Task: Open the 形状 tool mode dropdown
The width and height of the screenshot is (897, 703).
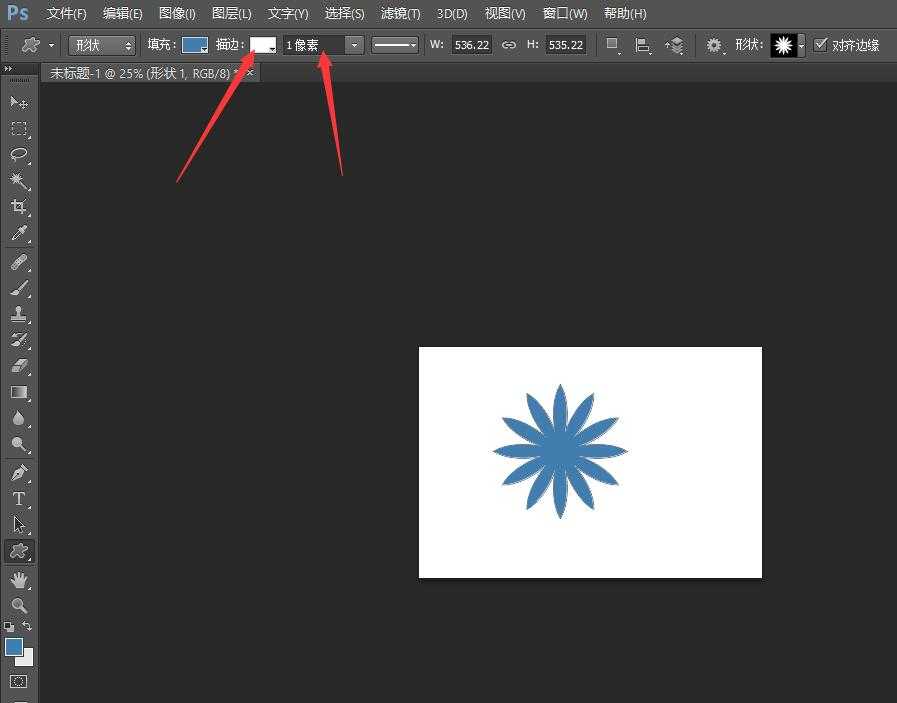Action: [102, 45]
